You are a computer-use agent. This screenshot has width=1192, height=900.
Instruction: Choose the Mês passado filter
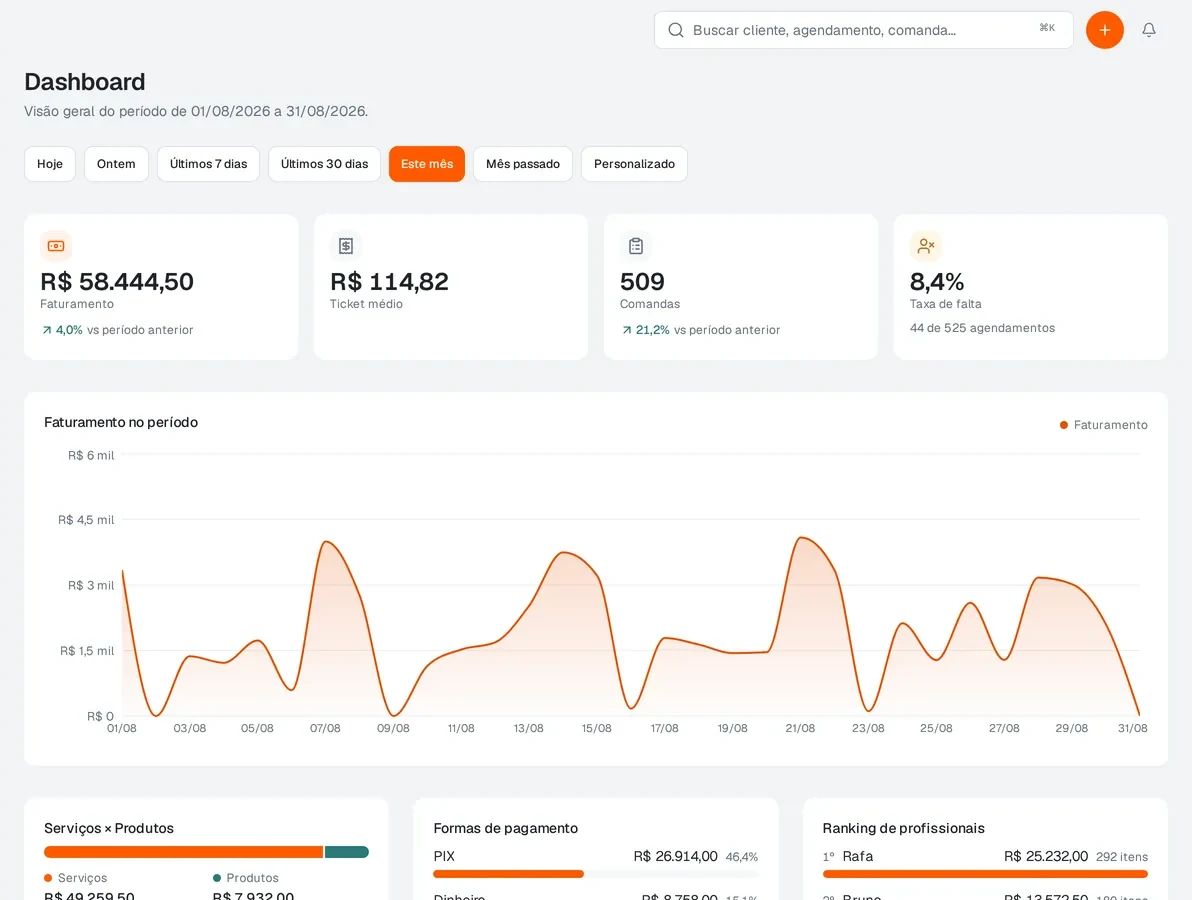point(523,164)
